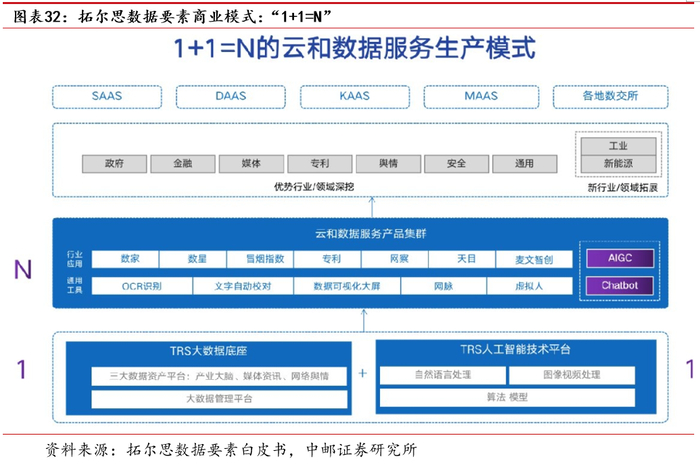The image size is (700, 467).
Task: Click the 图表32 caption line
Action: point(173,17)
